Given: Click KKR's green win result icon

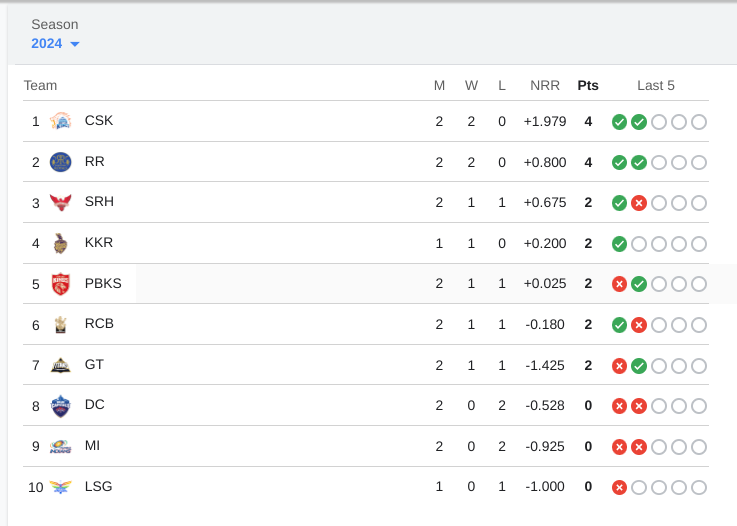Looking at the screenshot, I should [x=619, y=244].
